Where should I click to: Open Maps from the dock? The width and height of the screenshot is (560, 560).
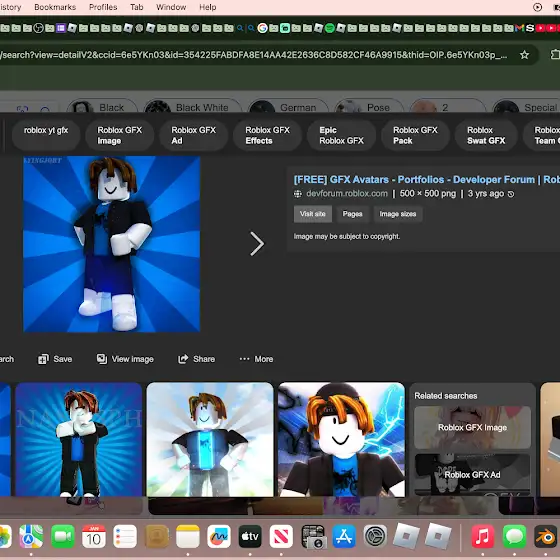[x=31, y=536]
